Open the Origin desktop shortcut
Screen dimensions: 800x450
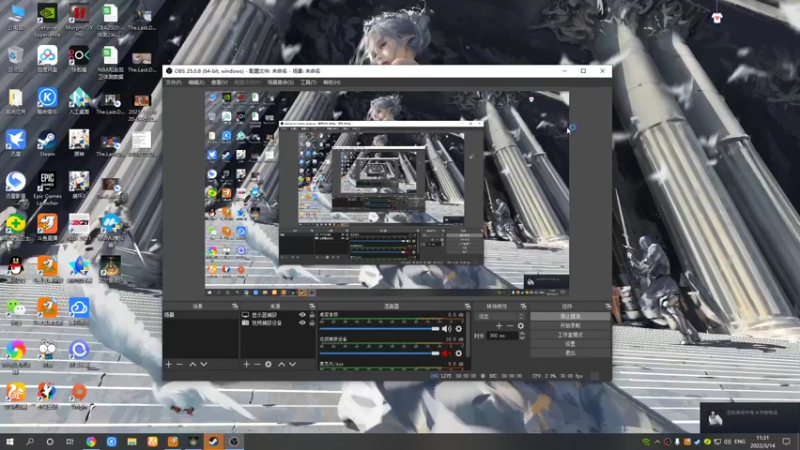coord(79,396)
